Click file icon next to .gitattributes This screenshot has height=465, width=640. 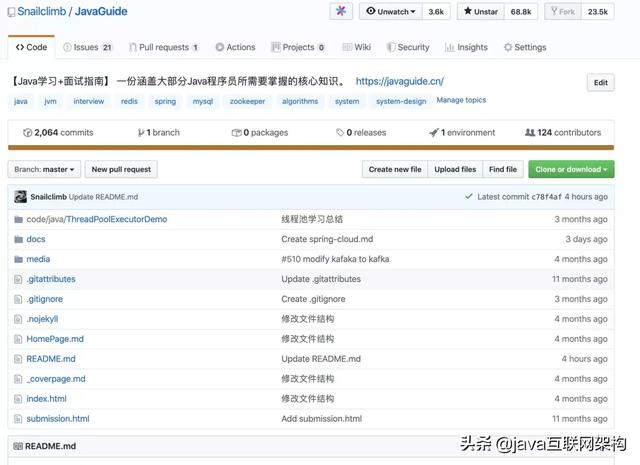pos(18,279)
